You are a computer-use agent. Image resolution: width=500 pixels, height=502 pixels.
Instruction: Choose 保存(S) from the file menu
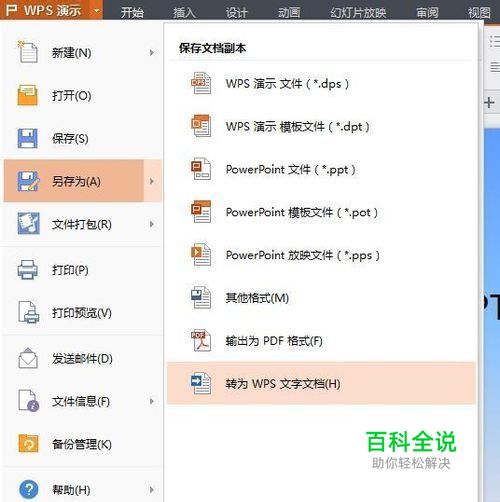pos(83,138)
